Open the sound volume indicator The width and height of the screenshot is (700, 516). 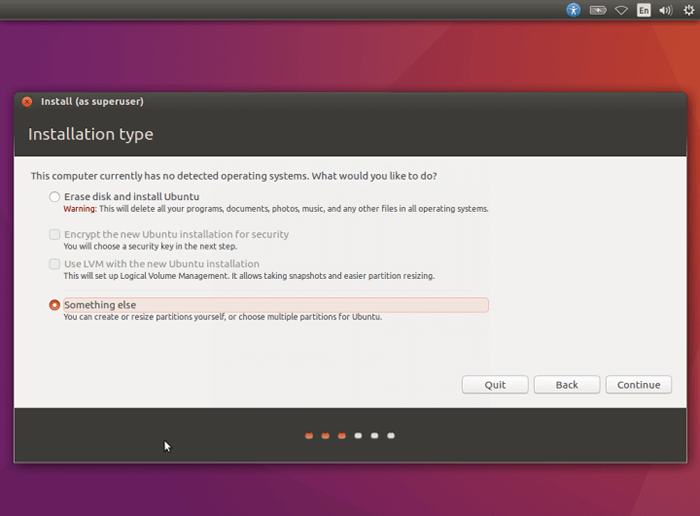[666, 10]
